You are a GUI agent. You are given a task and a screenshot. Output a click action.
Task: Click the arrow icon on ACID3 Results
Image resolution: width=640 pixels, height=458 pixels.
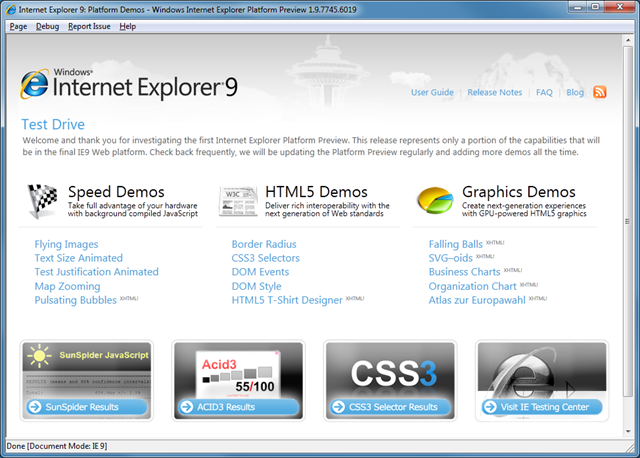tap(187, 407)
